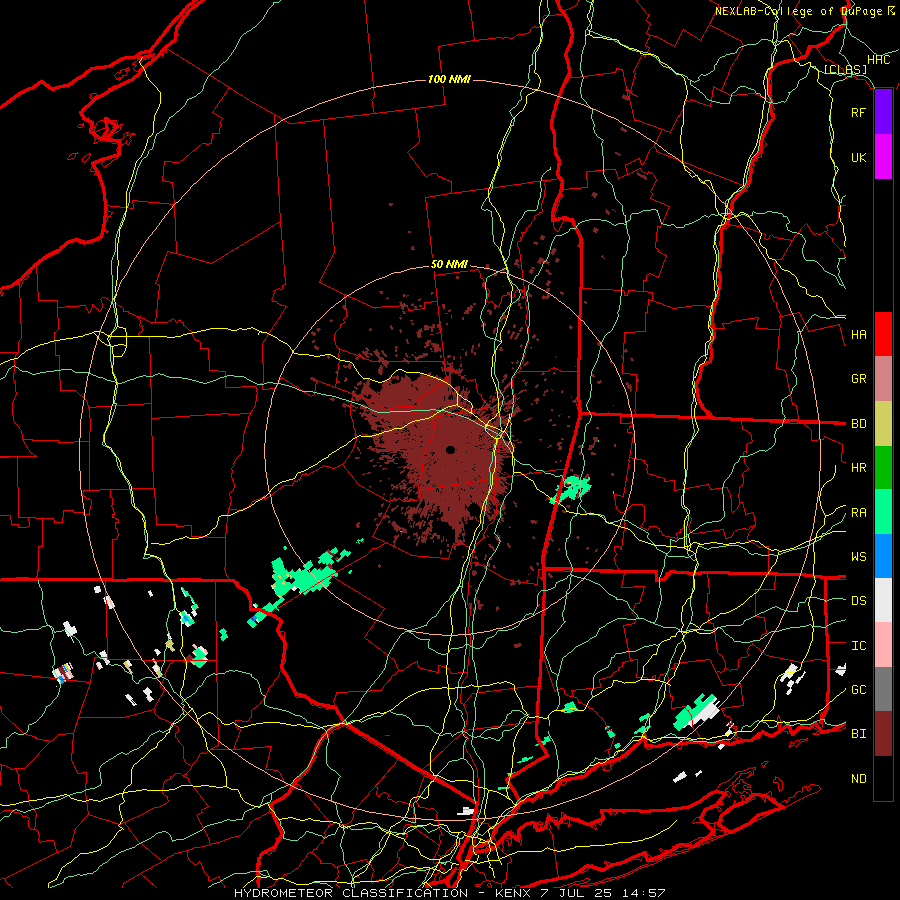Click the BI legend label
This screenshot has height=900, width=900.
(858, 734)
